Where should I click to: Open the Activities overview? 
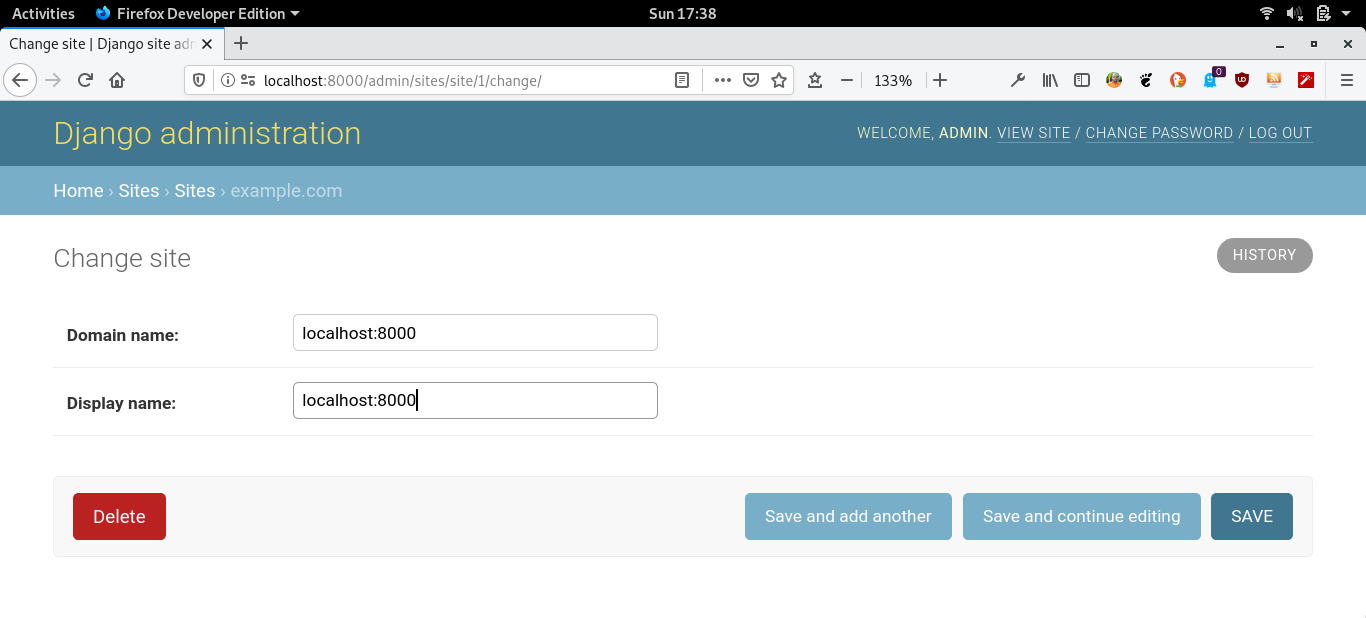tap(43, 13)
